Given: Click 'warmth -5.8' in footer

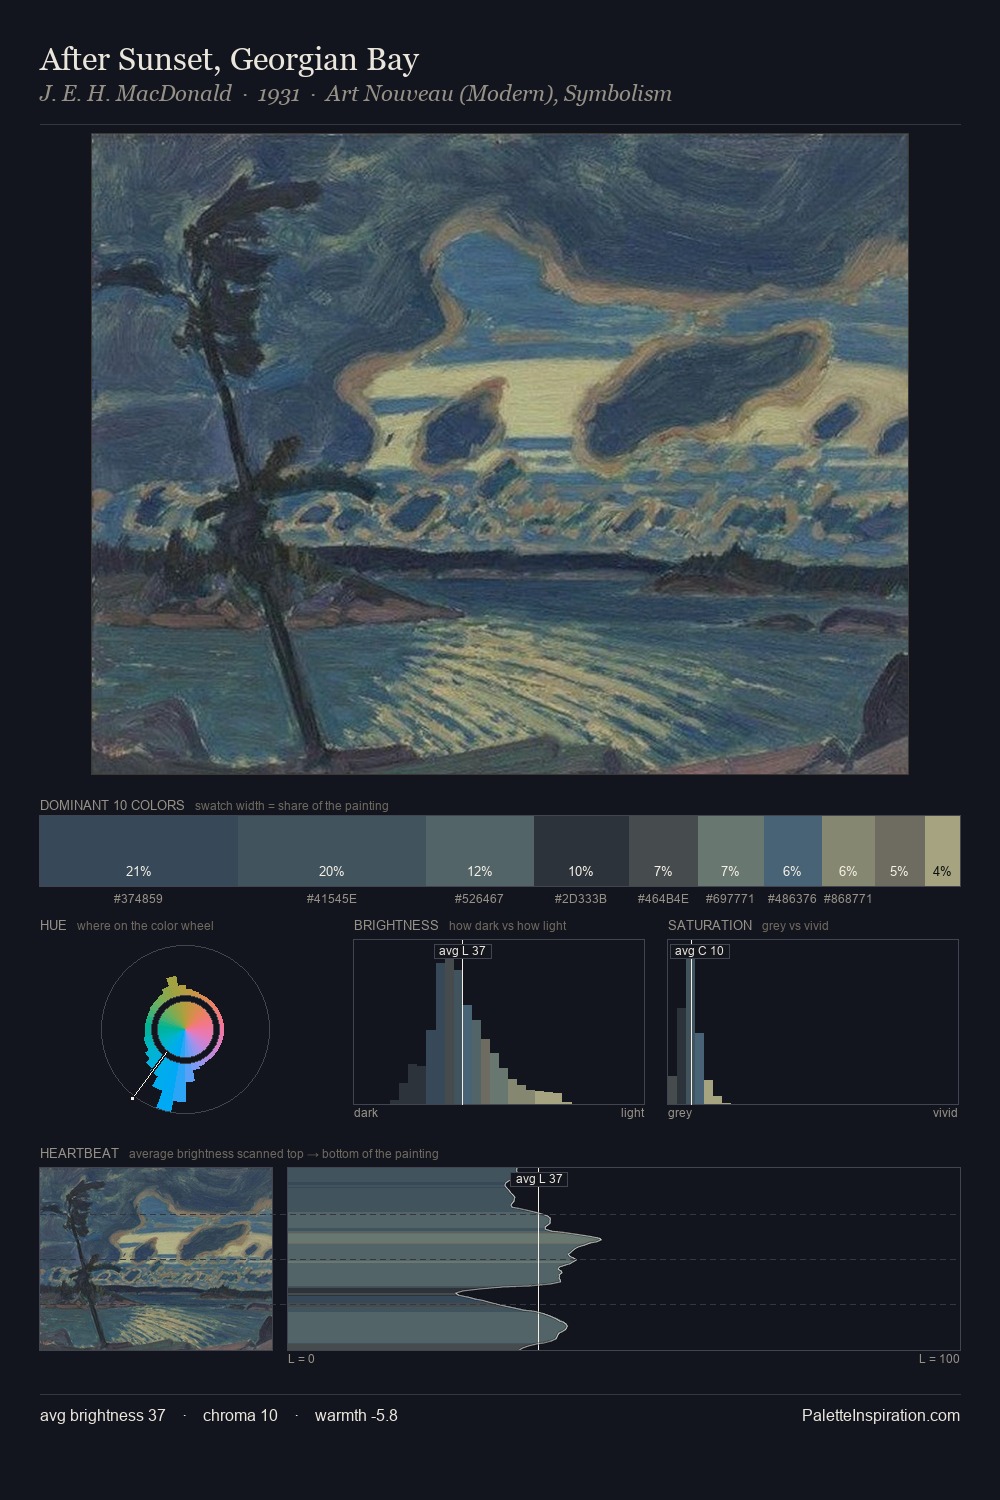Looking at the screenshot, I should [x=356, y=1415].
